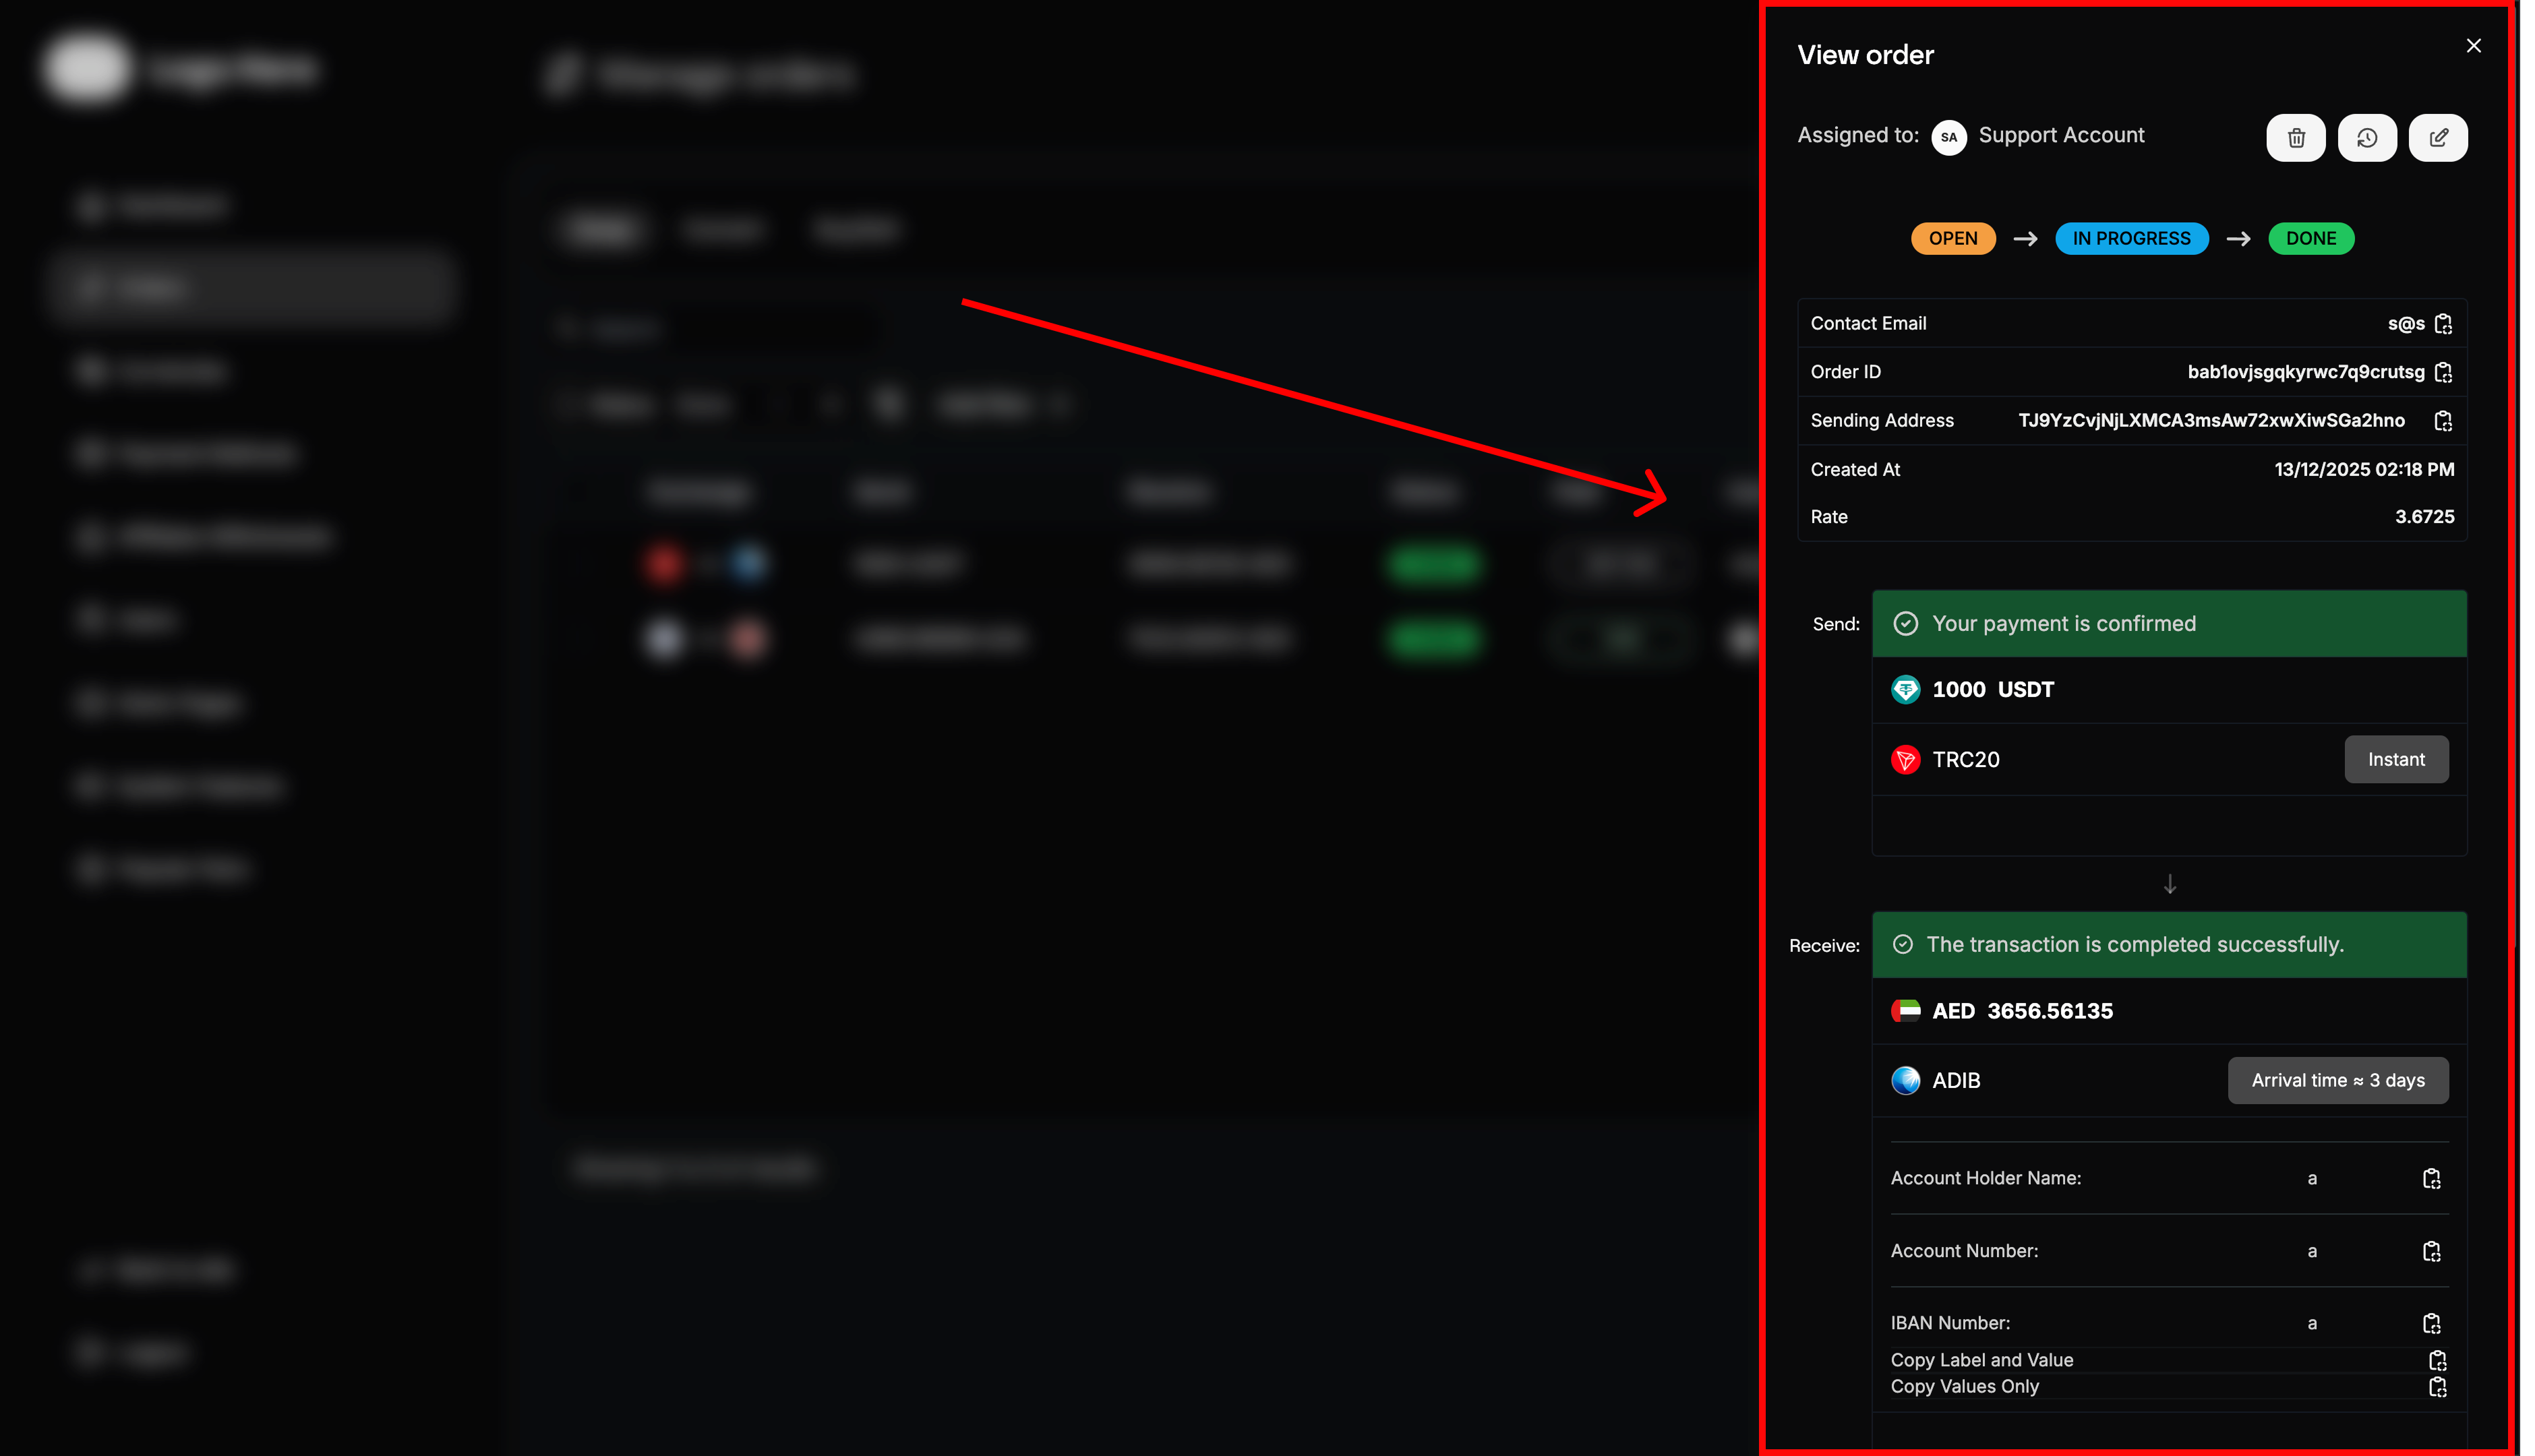The image size is (2535, 1456).
Task: Copy the IBAN Number
Action: point(2434,1322)
